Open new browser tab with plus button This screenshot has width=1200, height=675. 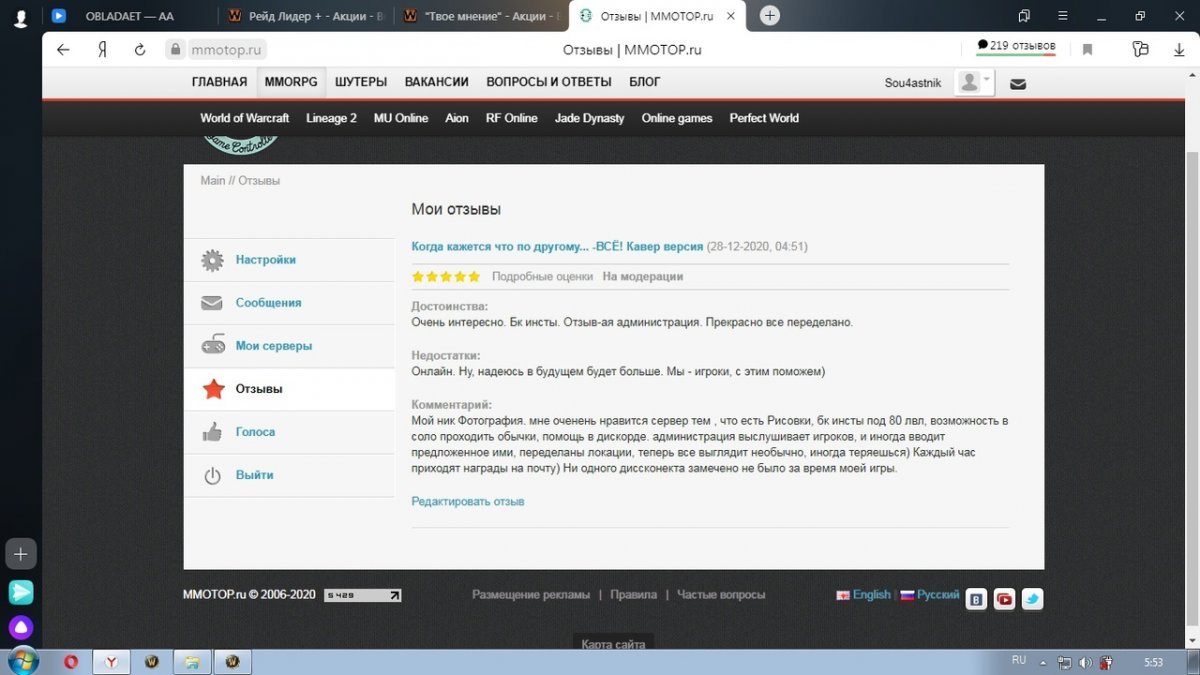click(x=770, y=15)
